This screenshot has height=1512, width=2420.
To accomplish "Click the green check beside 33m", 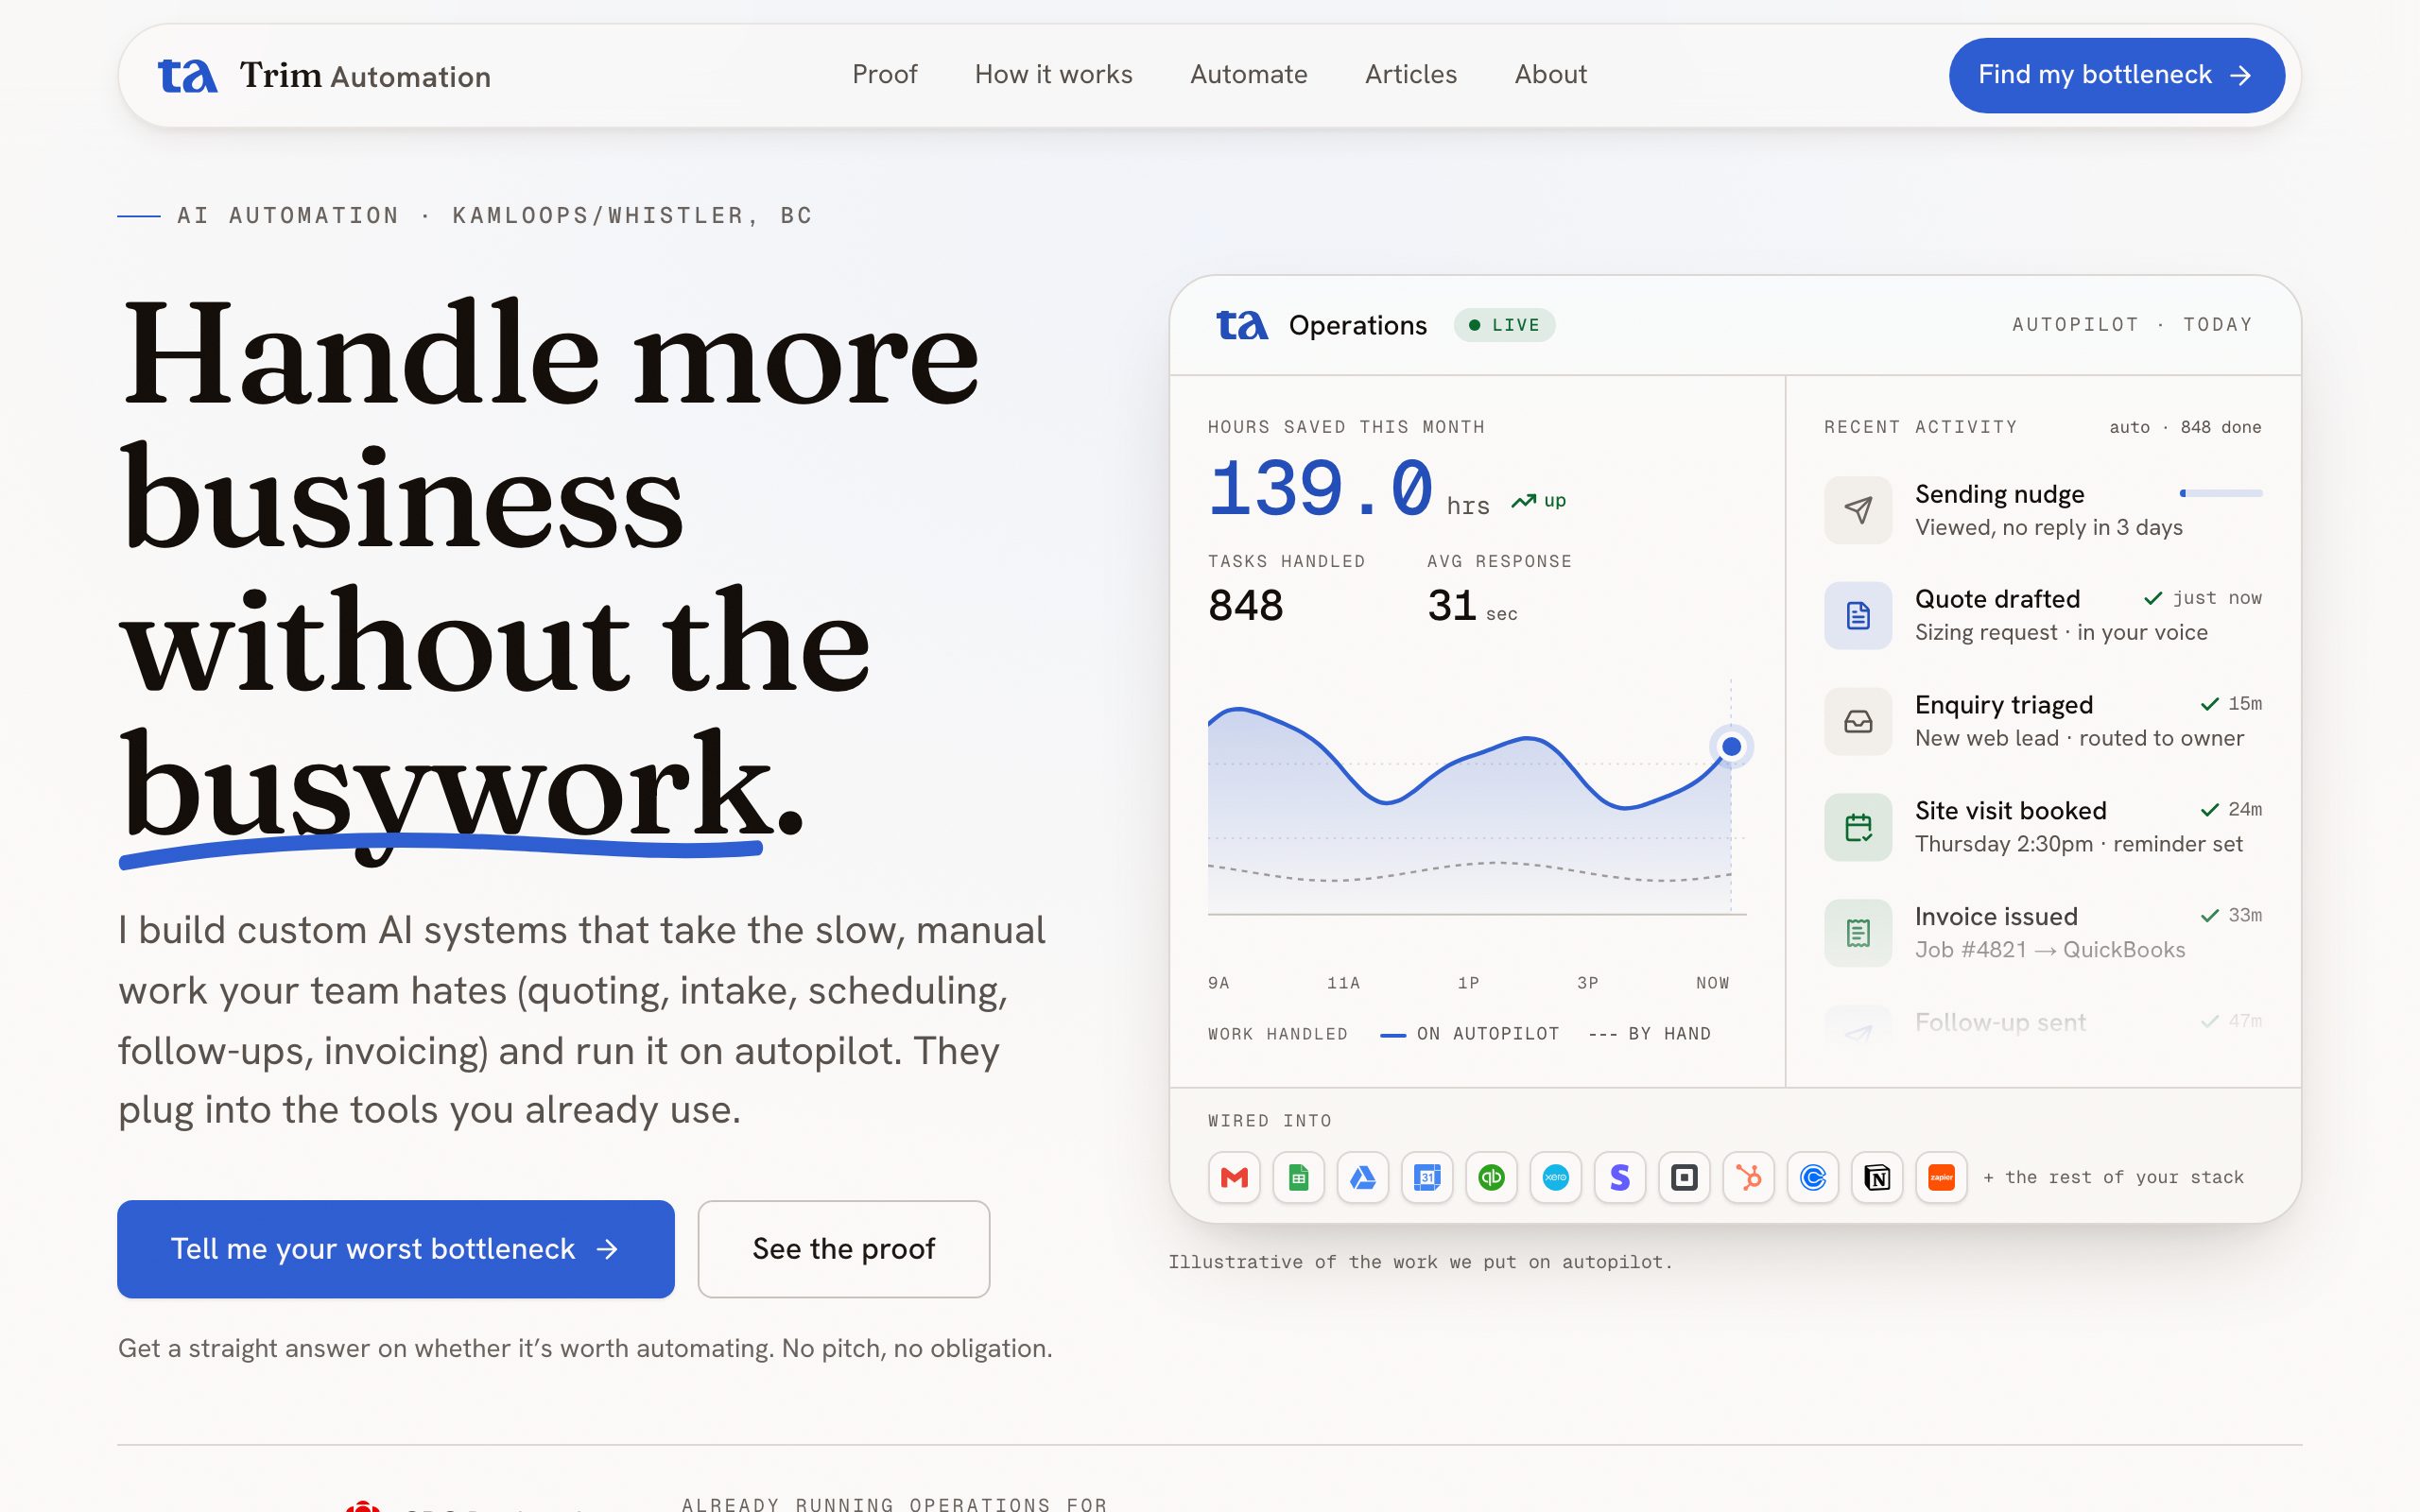I will point(2210,915).
